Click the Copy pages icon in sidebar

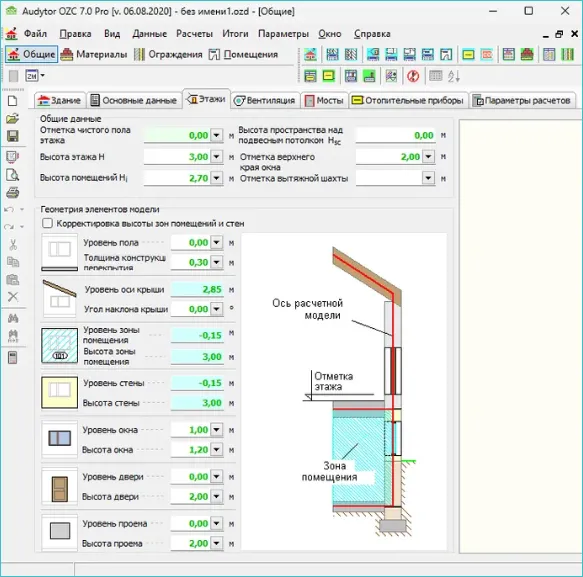(x=13, y=262)
